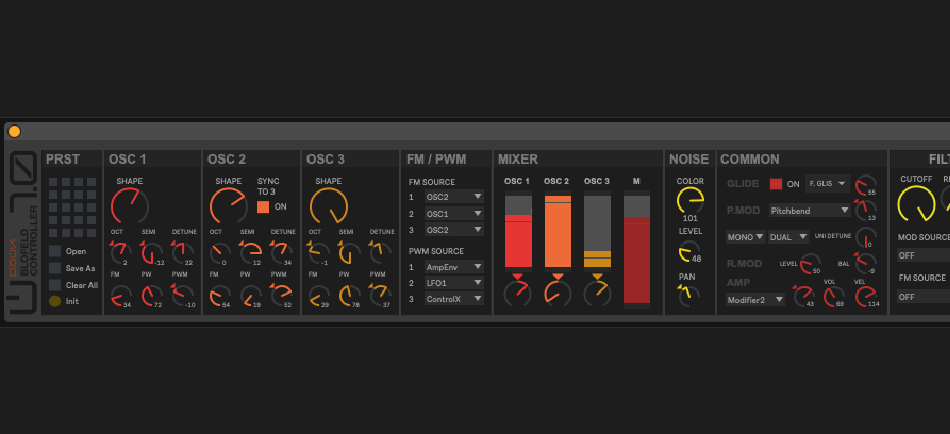Click the OSC 3 PW knob at 78
Viewport: 950px width, 434px height.
point(349,295)
